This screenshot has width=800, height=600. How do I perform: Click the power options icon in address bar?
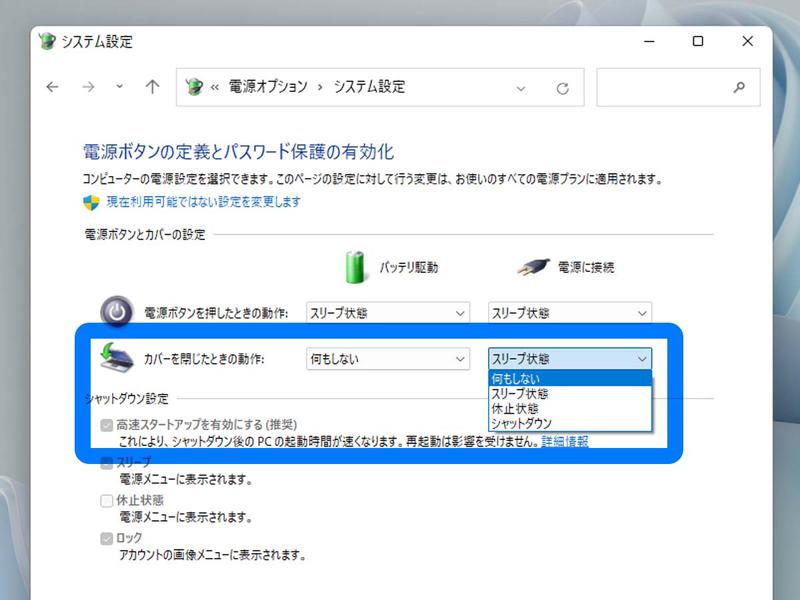(194, 87)
